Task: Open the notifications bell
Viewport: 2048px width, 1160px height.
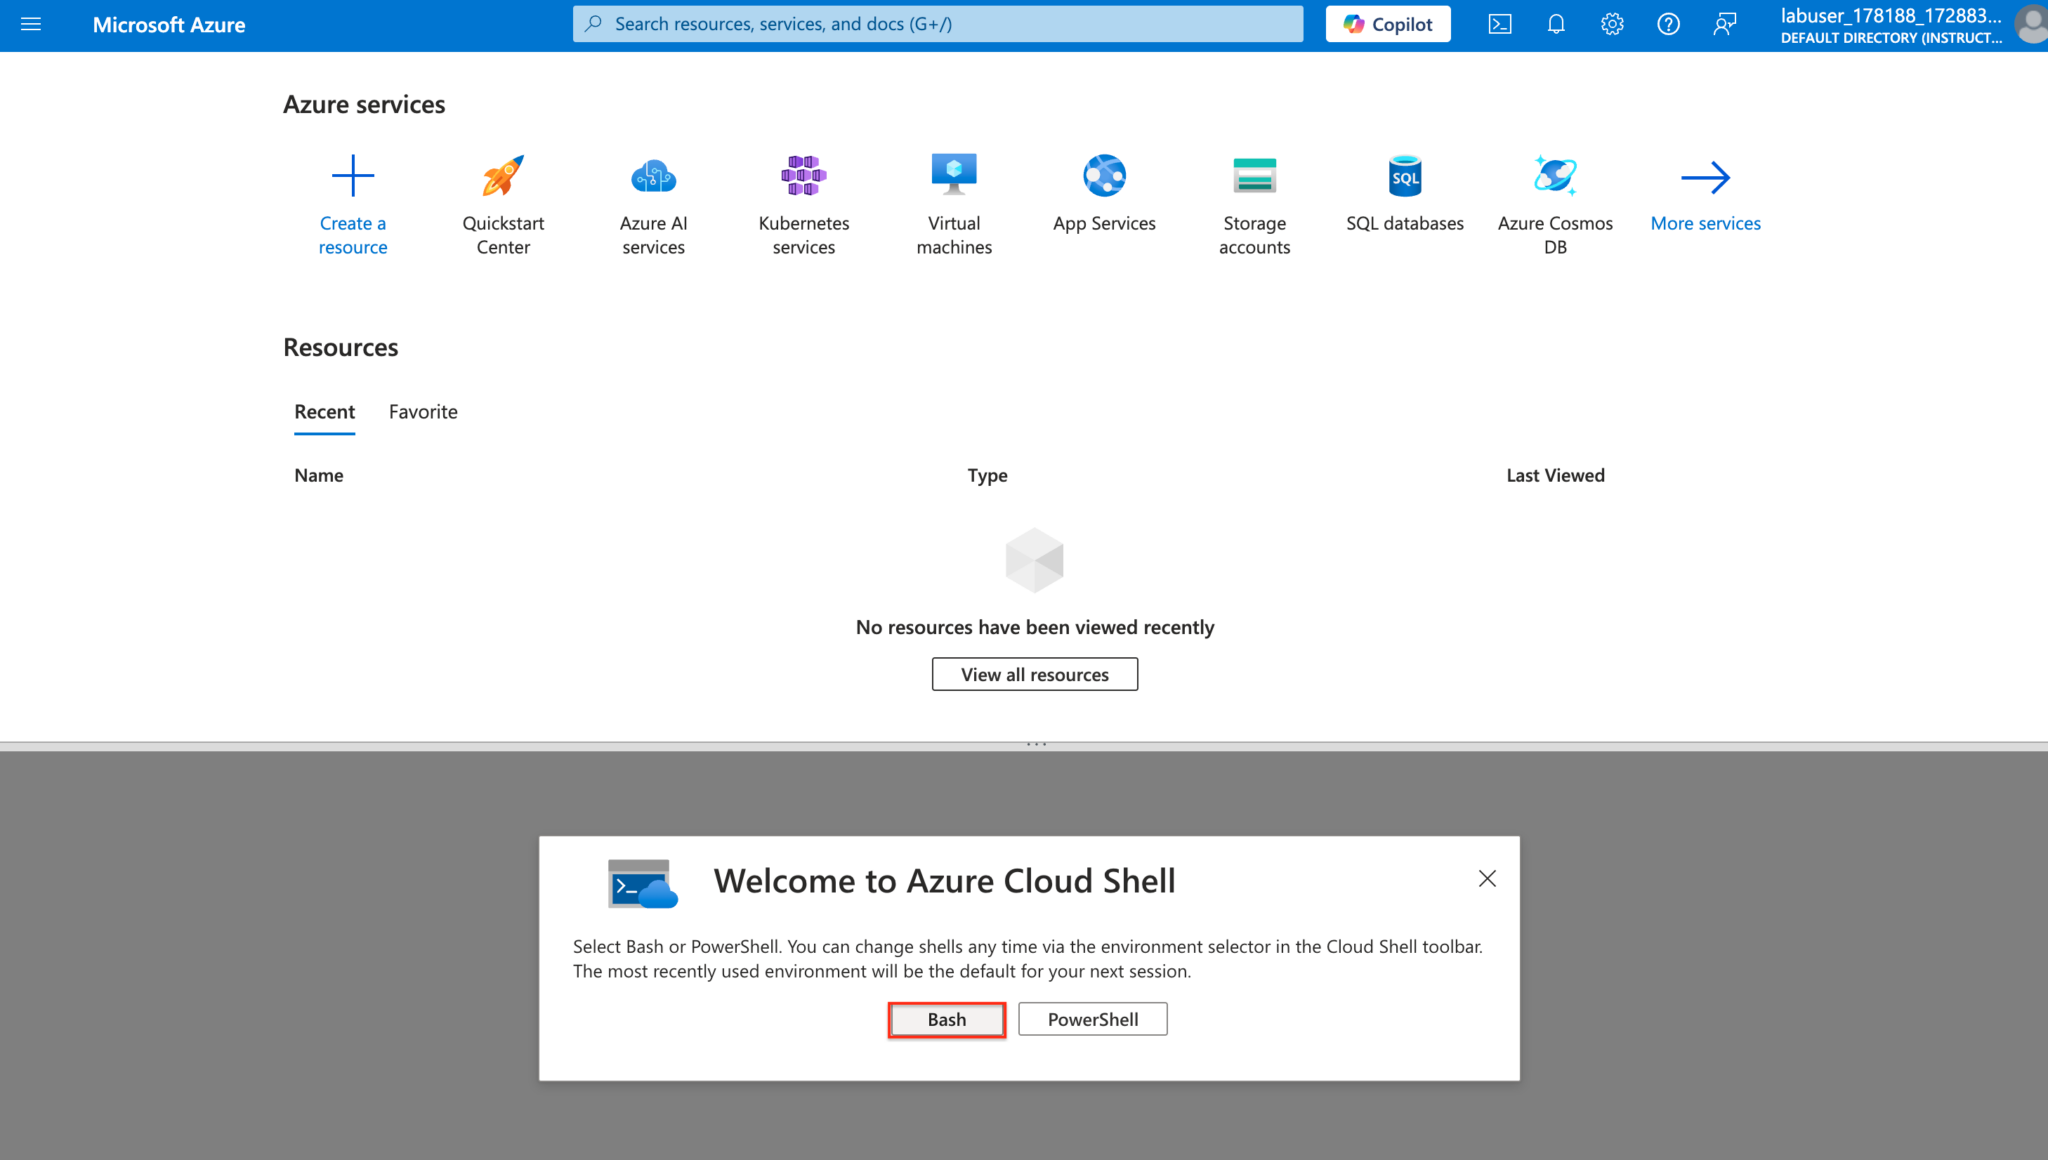Action: pyautogui.click(x=1556, y=23)
